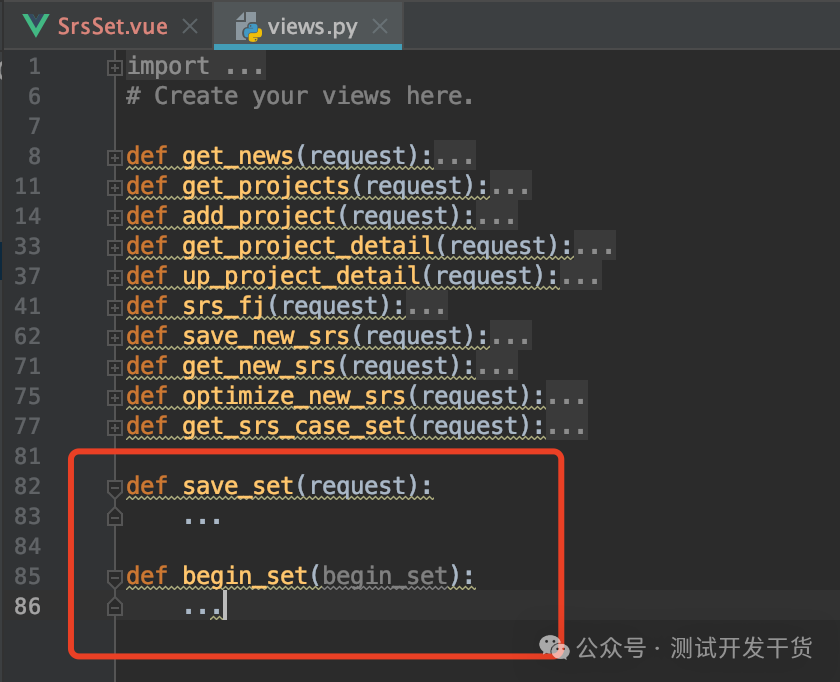Click line number 62 in the gutter

point(28,336)
